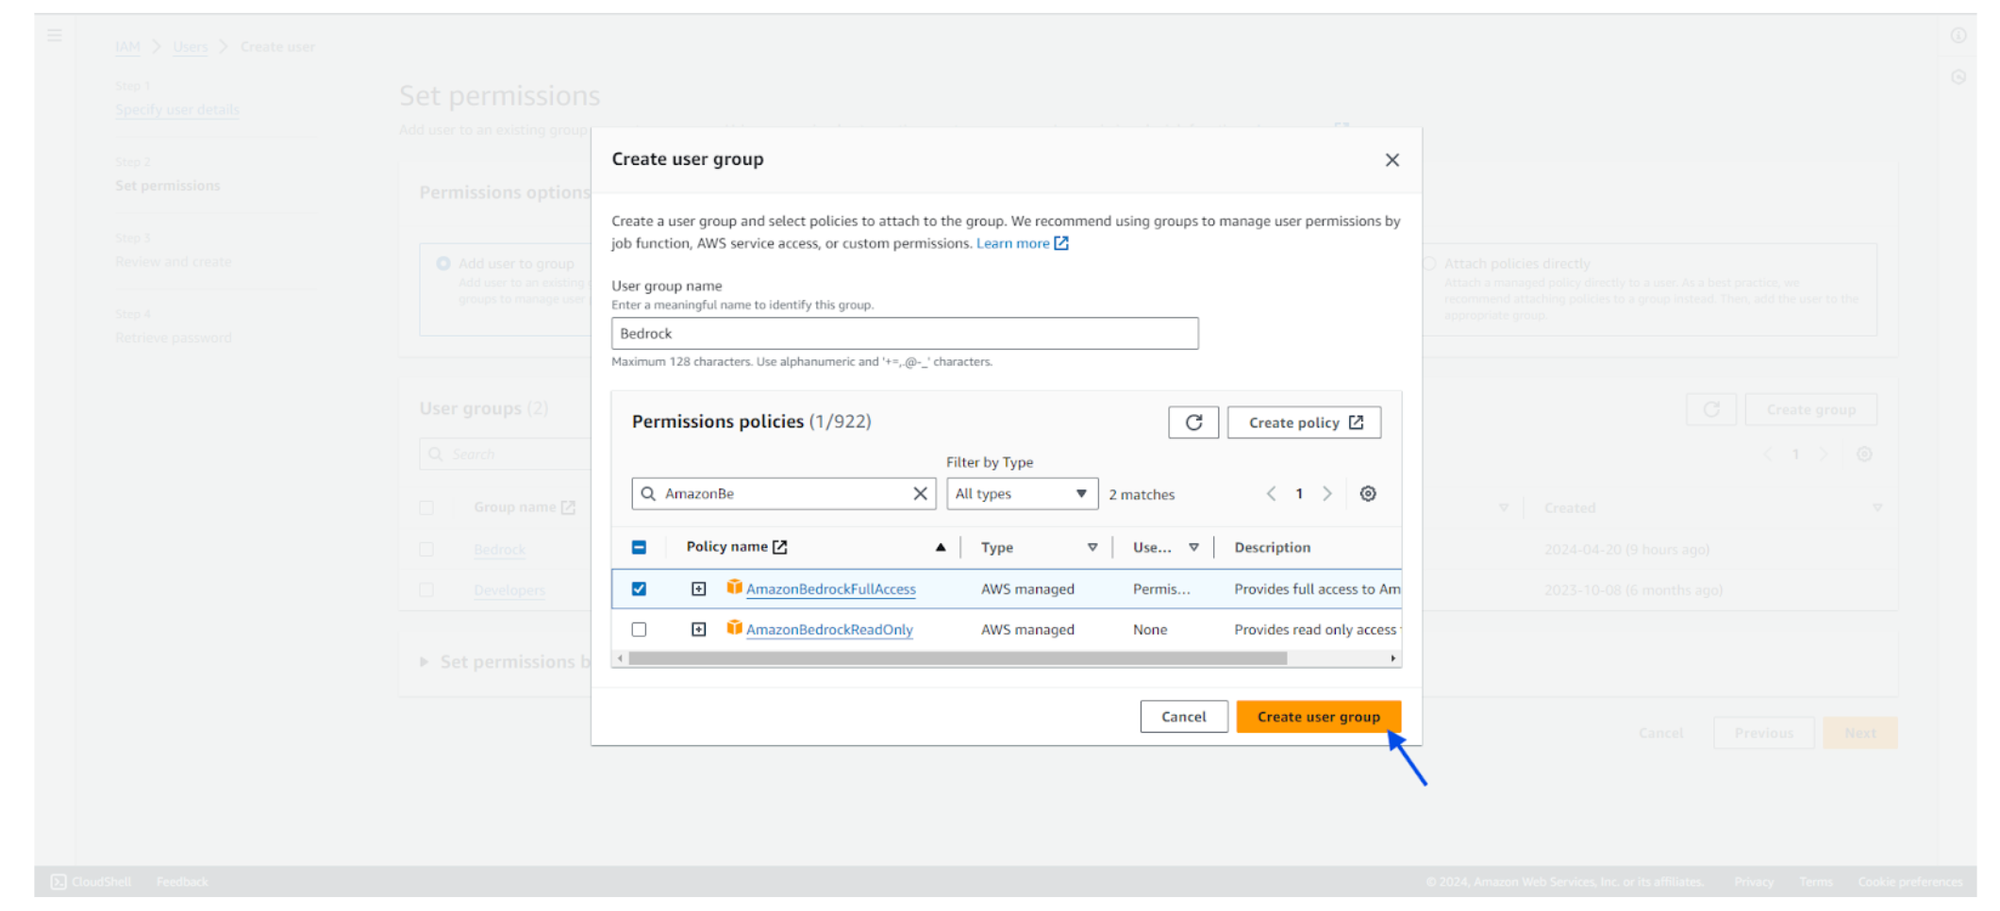Screen dimensions: 2000x911
Task: Open the policy table settings gear
Action: pos(1367,494)
